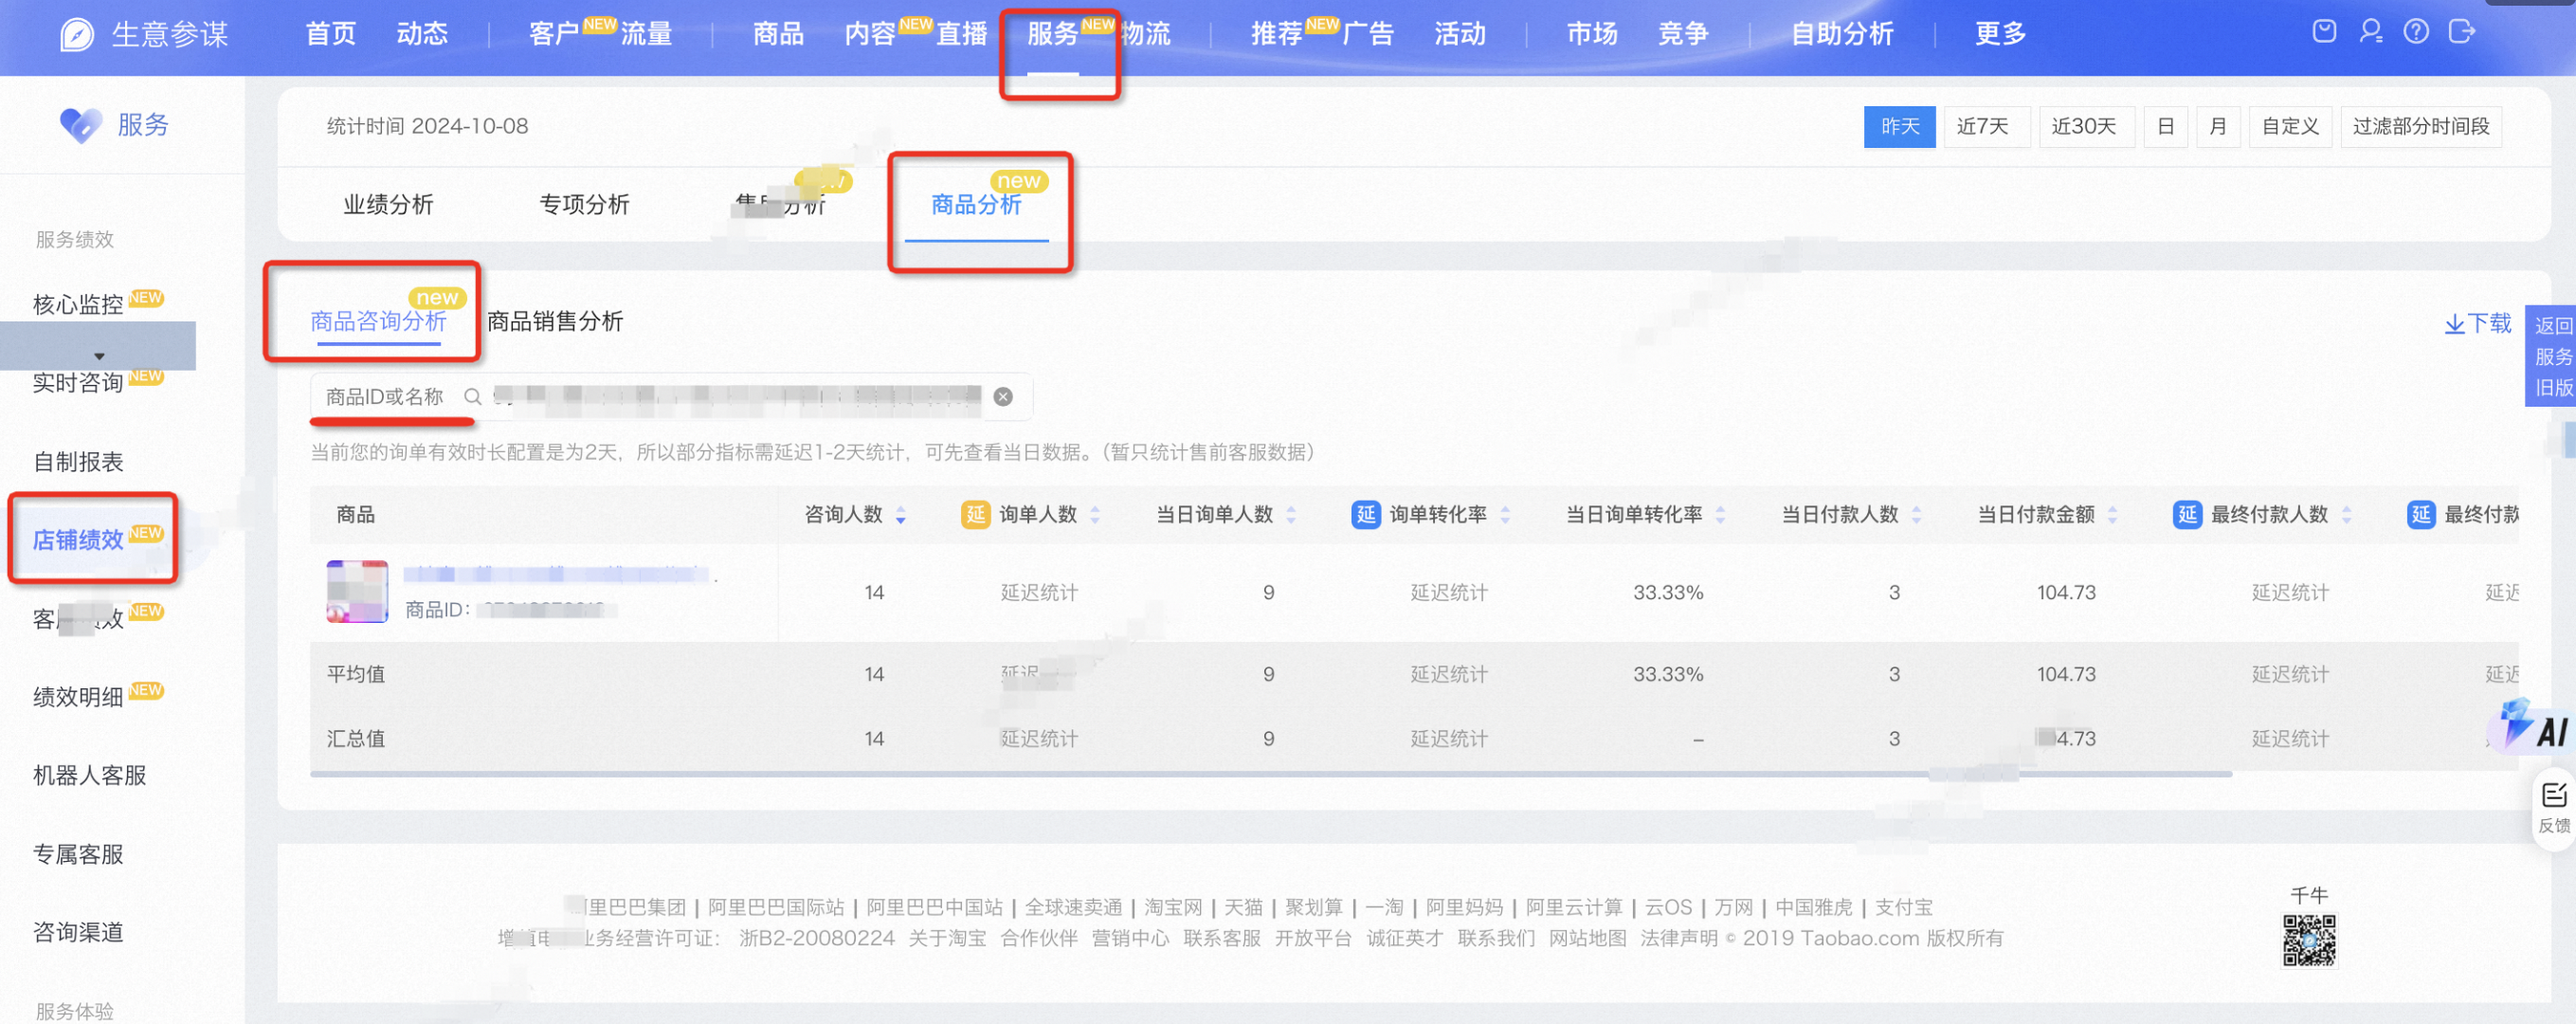This screenshot has width=2576, height=1024.
Task: Click the 延 badge next to 询单转化率
Action: (1365, 514)
